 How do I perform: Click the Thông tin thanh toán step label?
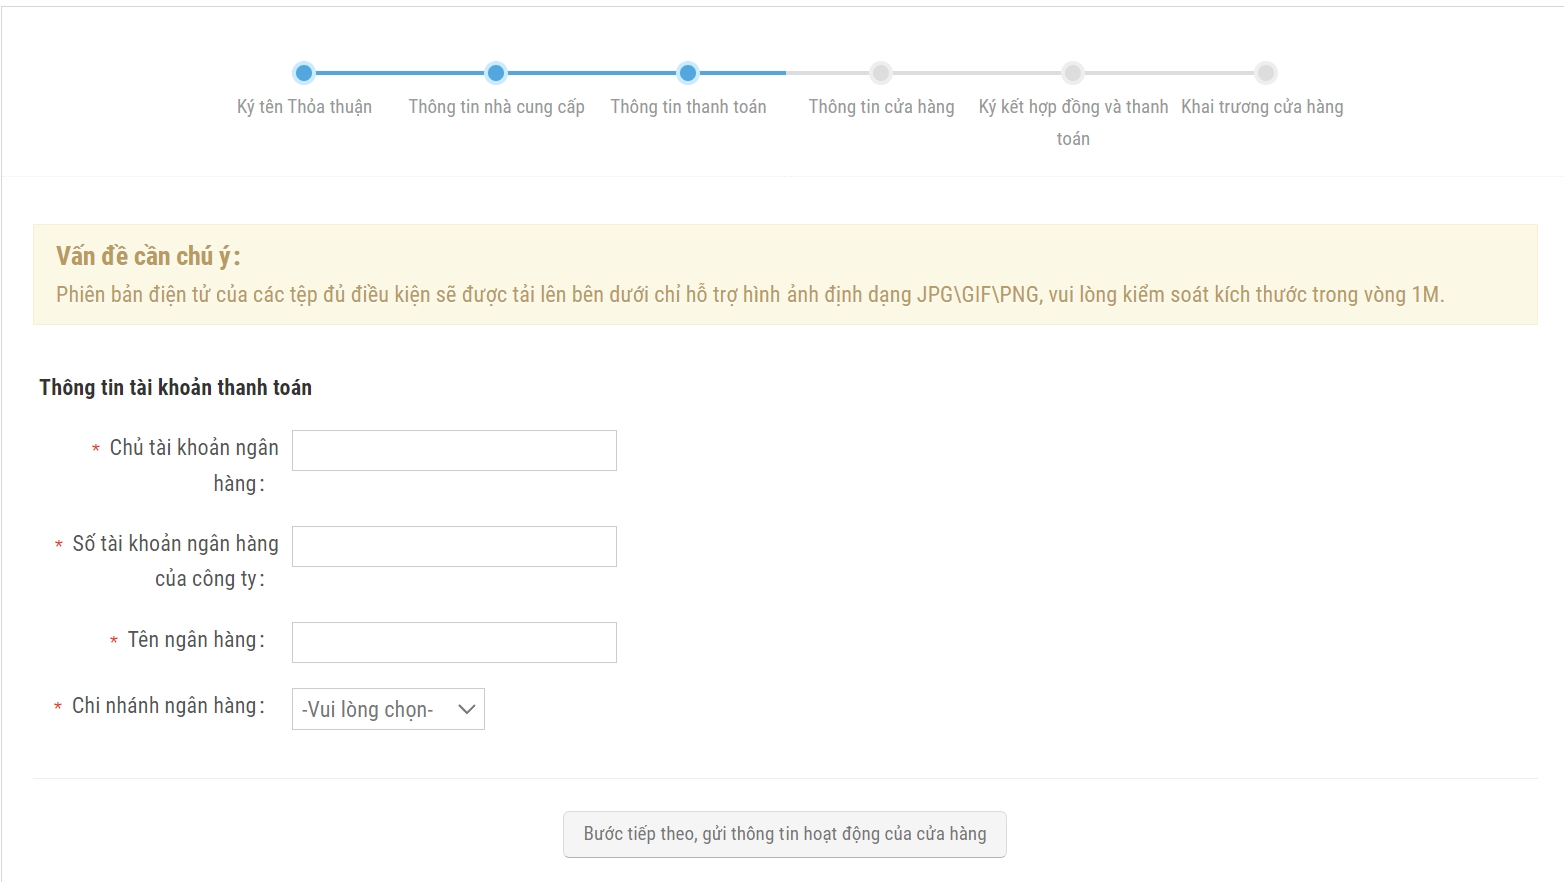click(x=688, y=107)
